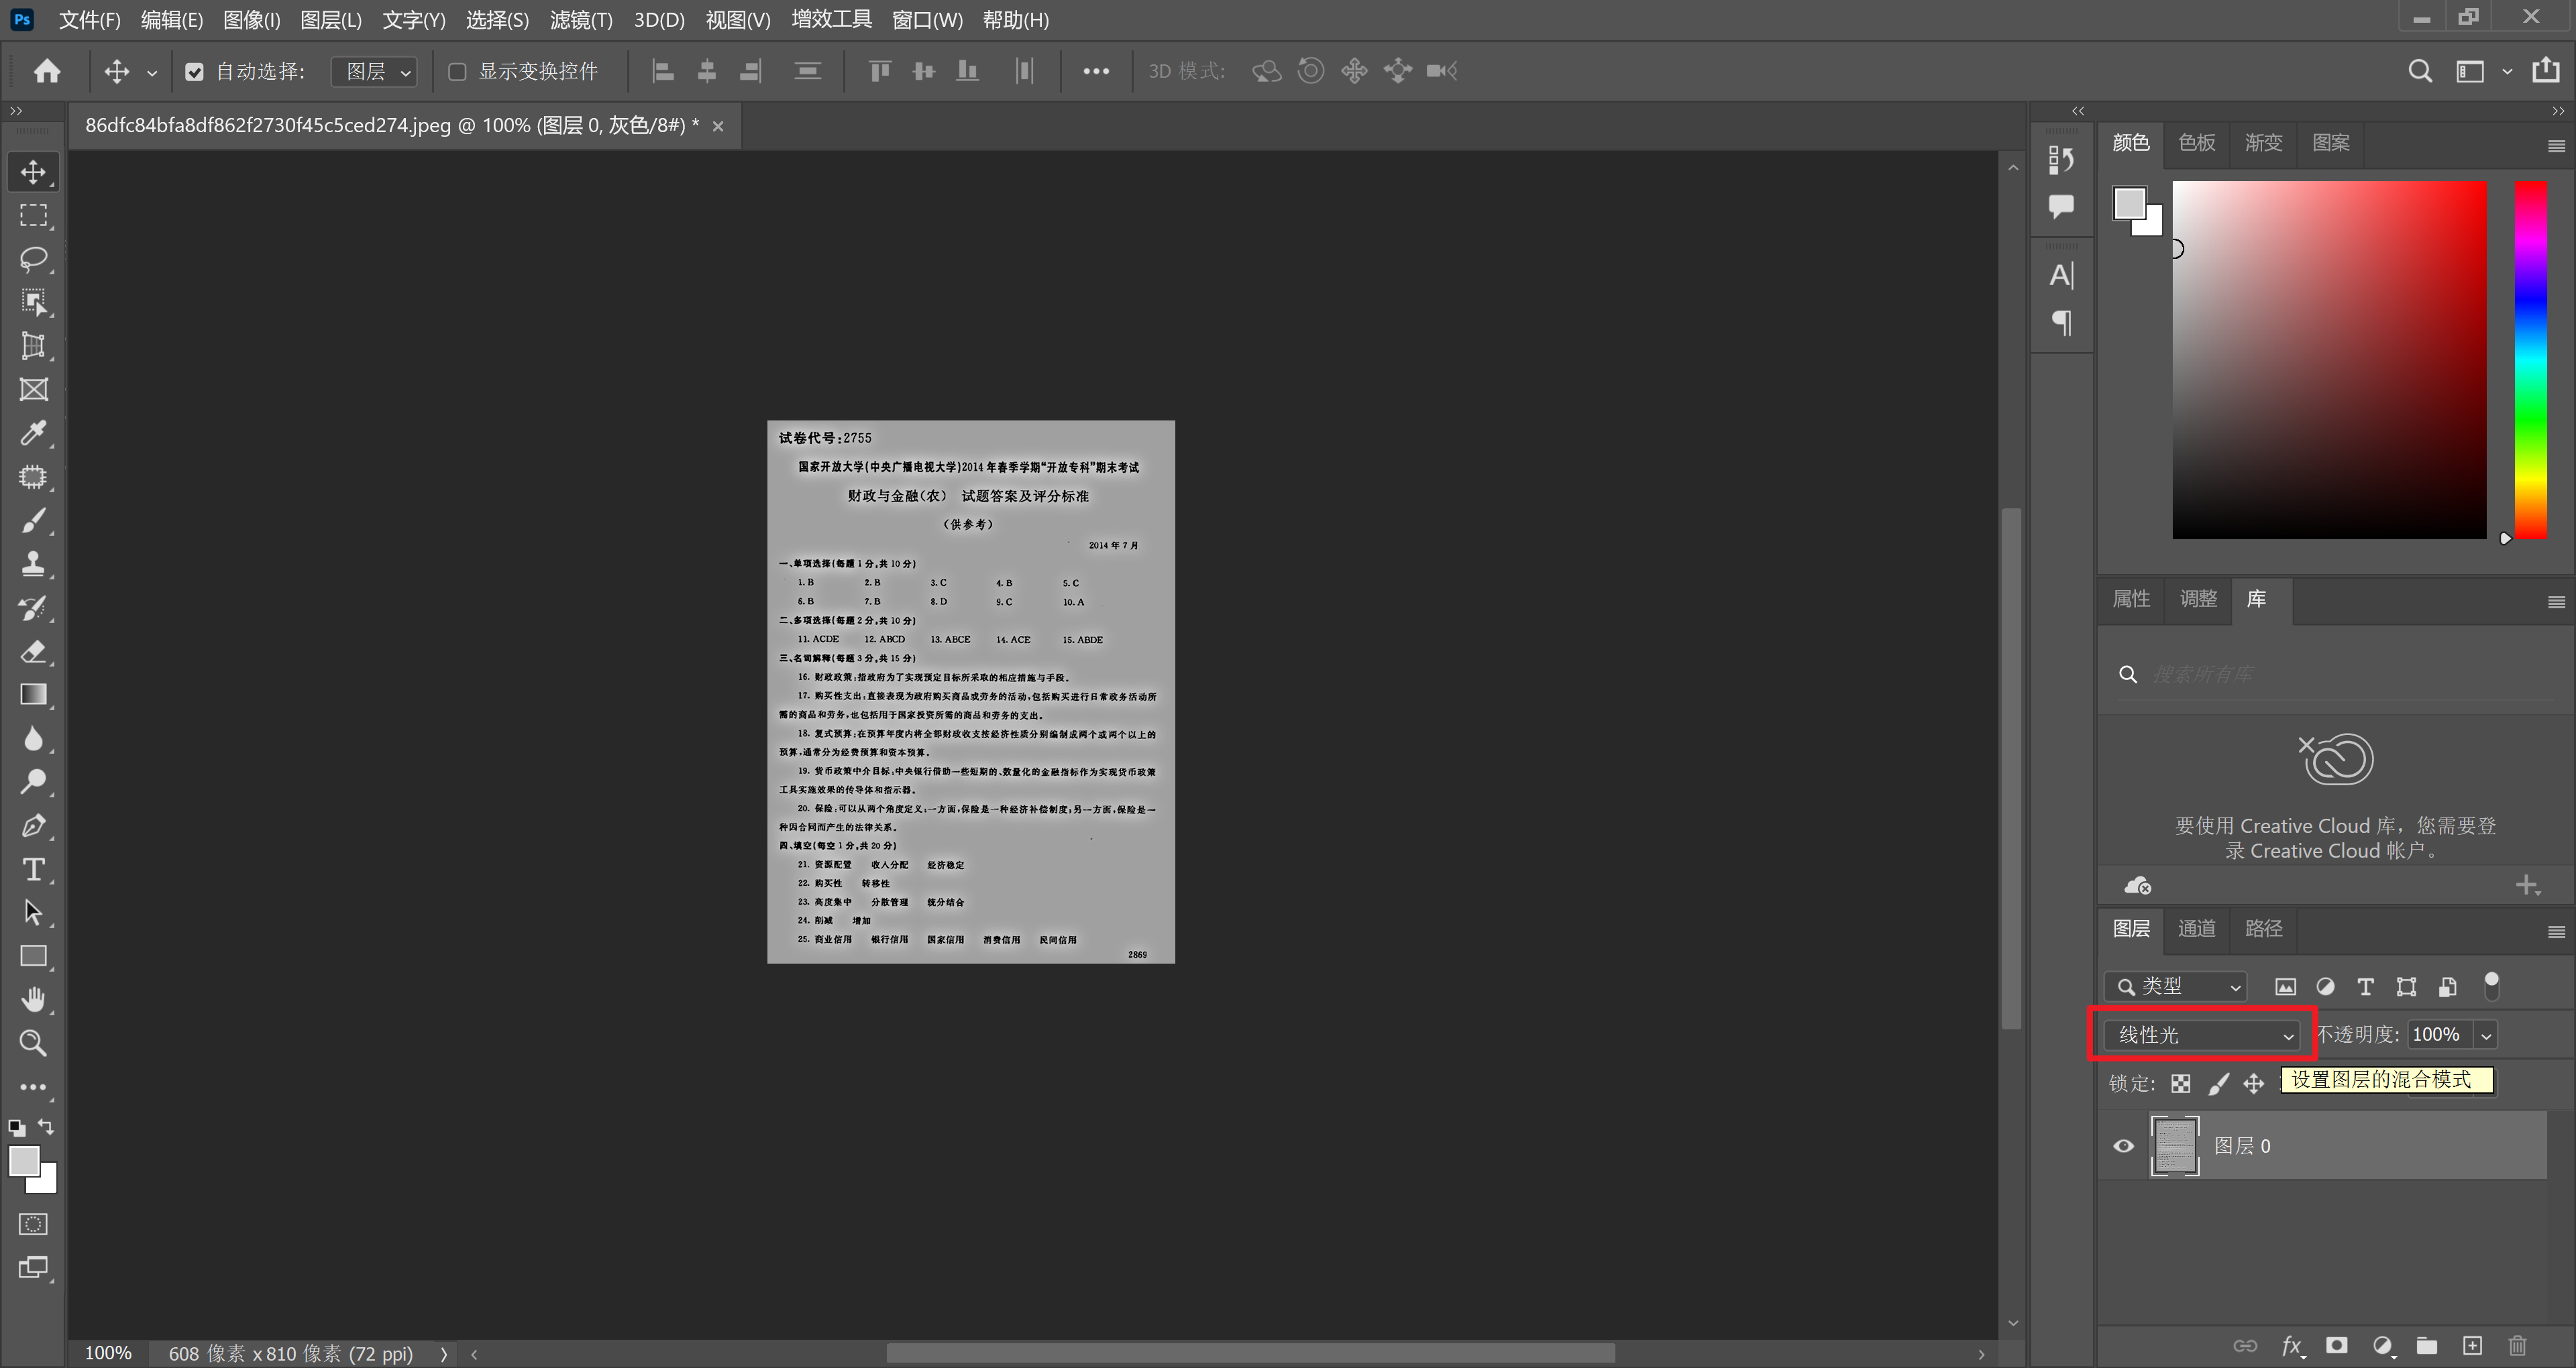Enable 显示变换控件 checkbox

click(x=457, y=72)
